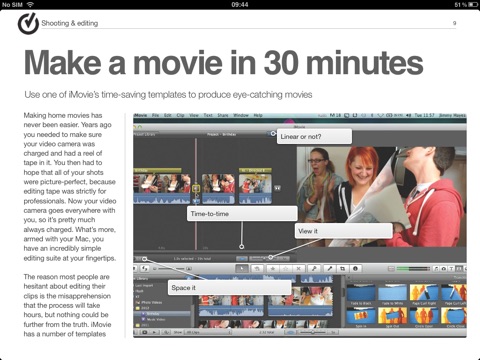This screenshot has height=360, width=480.
Task: Select the Fade to Black transition
Action: [361, 294]
